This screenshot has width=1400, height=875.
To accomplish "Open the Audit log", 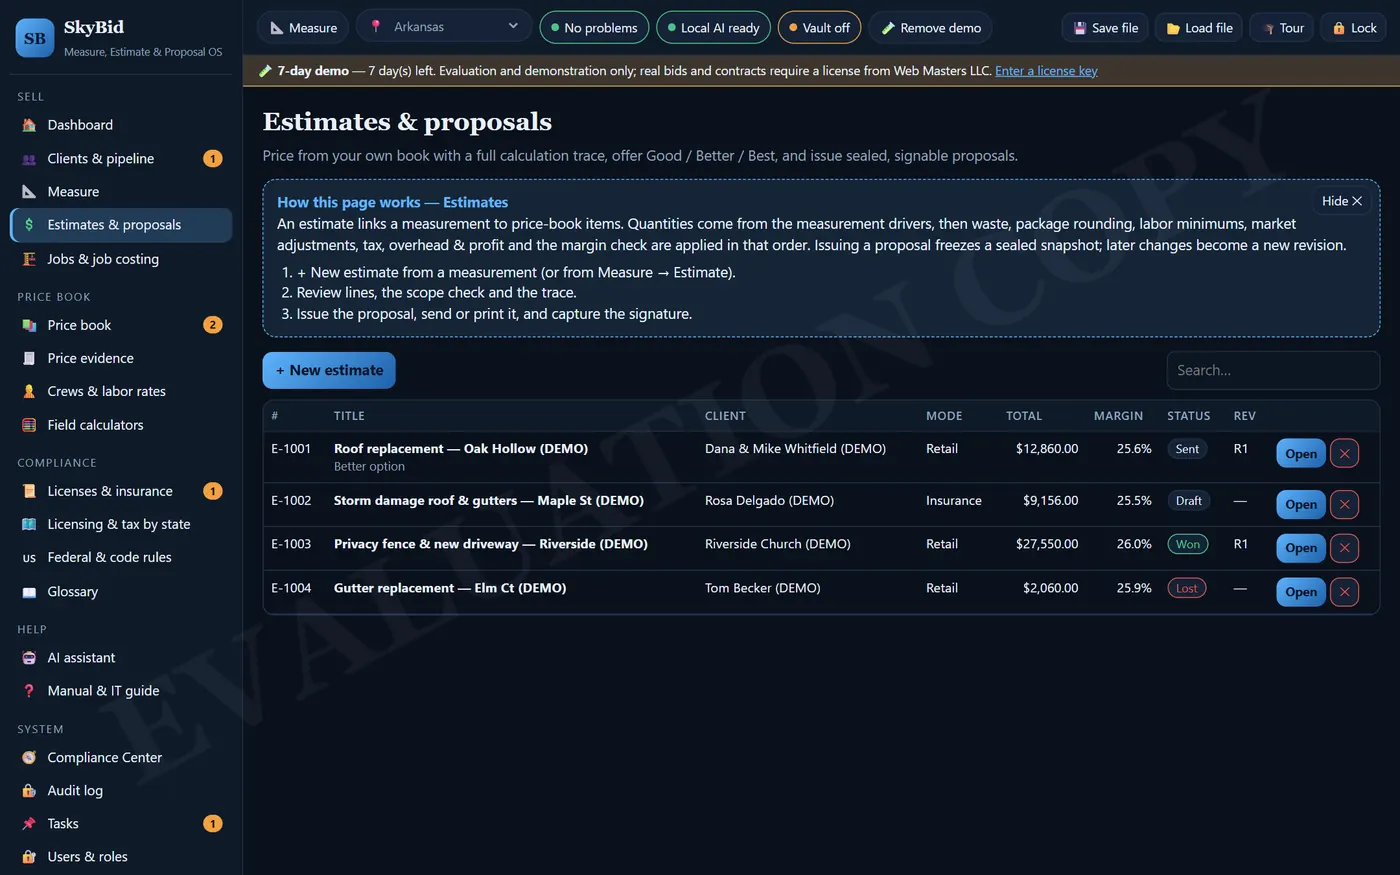I will click(121, 790).
